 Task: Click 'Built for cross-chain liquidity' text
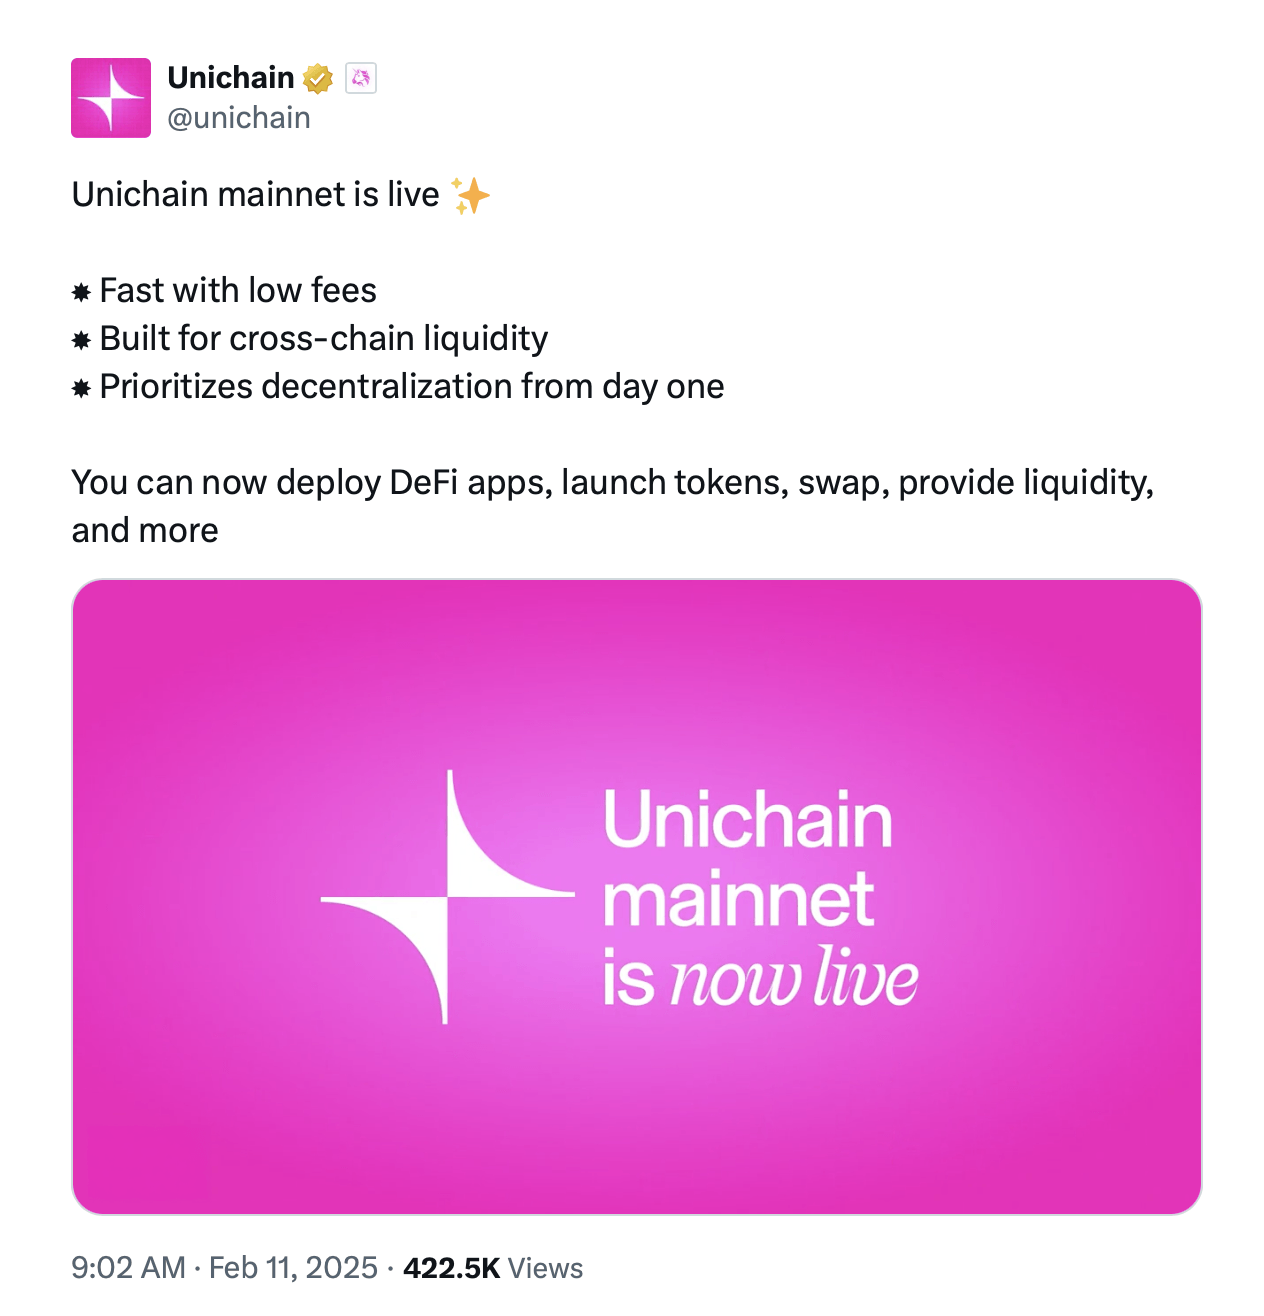click(x=323, y=338)
